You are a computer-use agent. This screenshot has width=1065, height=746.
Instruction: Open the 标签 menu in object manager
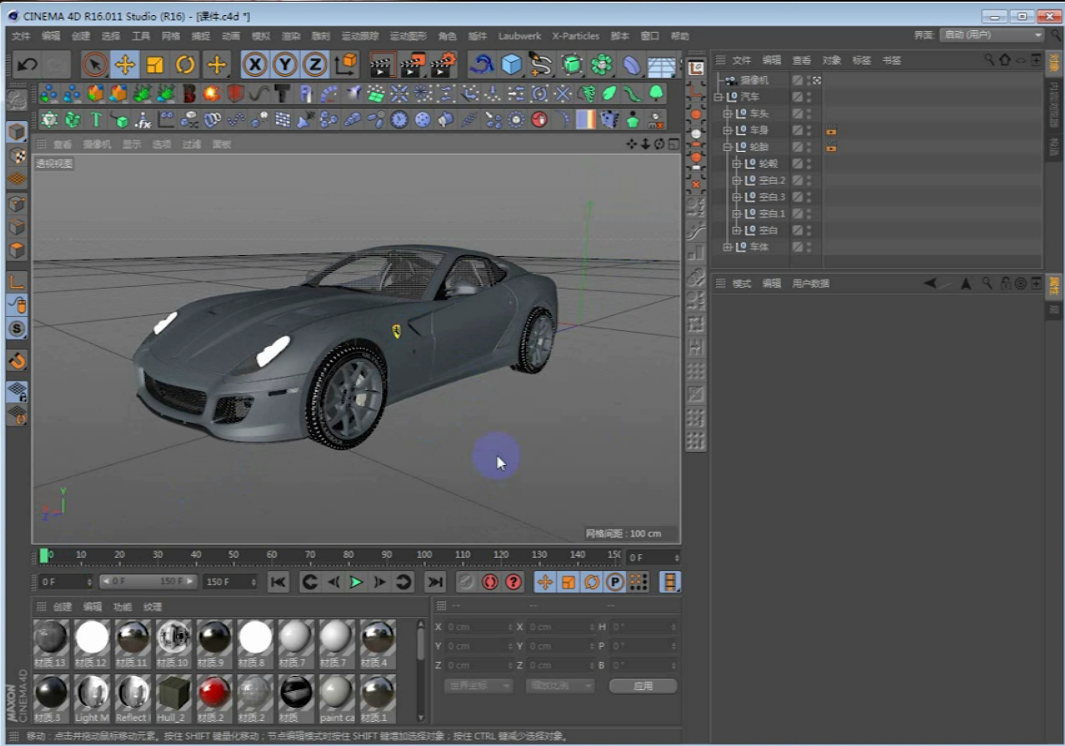pos(861,60)
